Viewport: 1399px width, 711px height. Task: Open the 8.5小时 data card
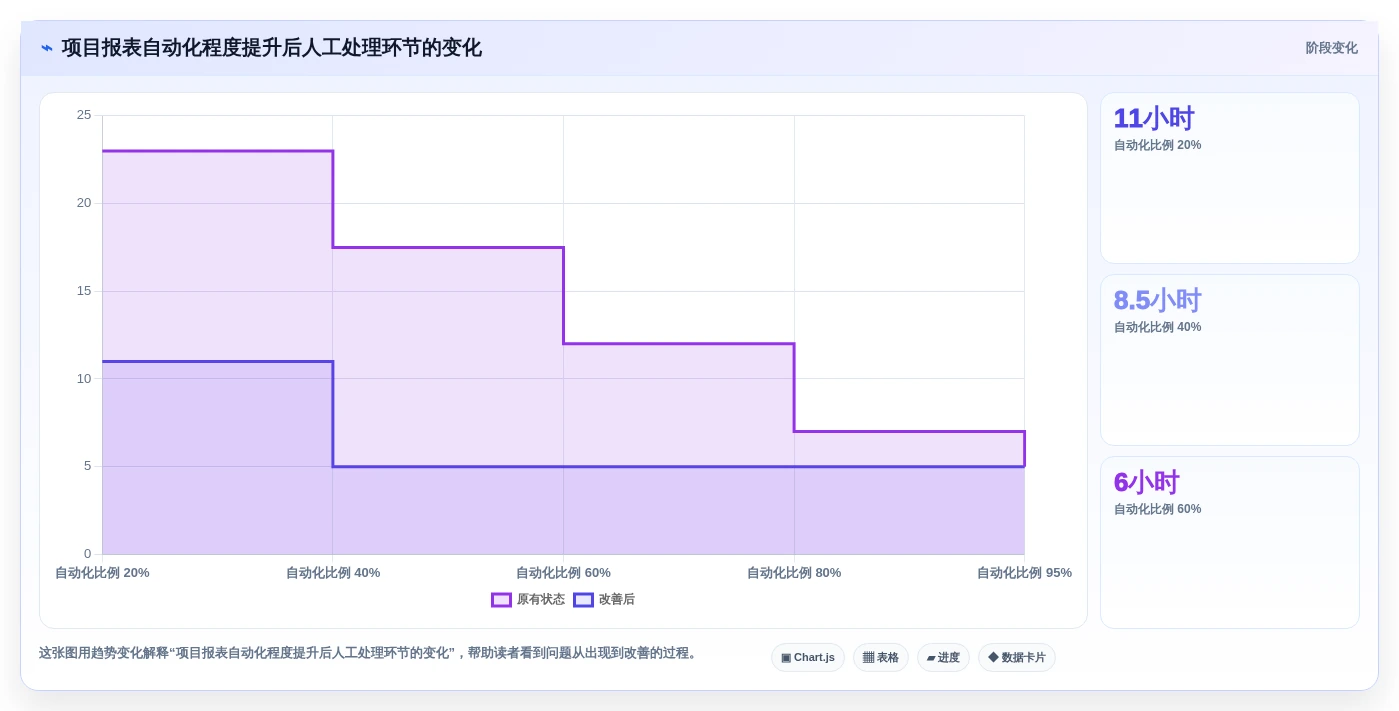pyautogui.click(x=1230, y=360)
